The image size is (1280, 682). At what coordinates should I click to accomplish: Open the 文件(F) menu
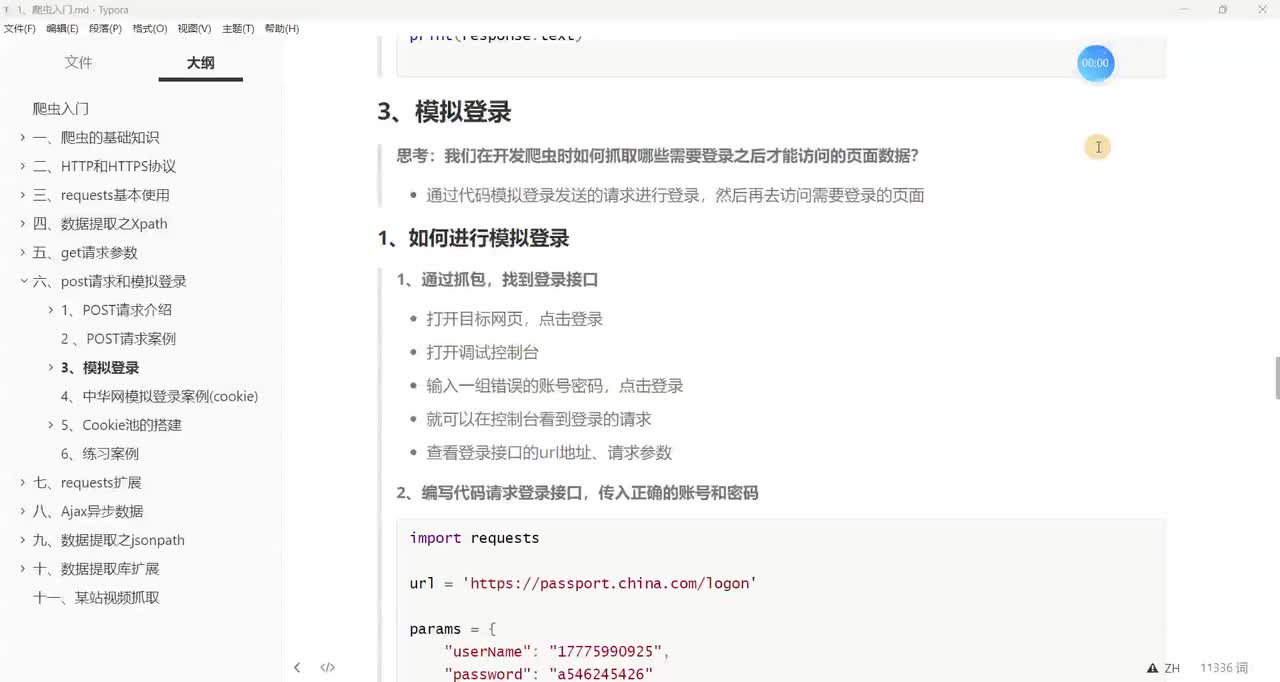pos(19,29)
